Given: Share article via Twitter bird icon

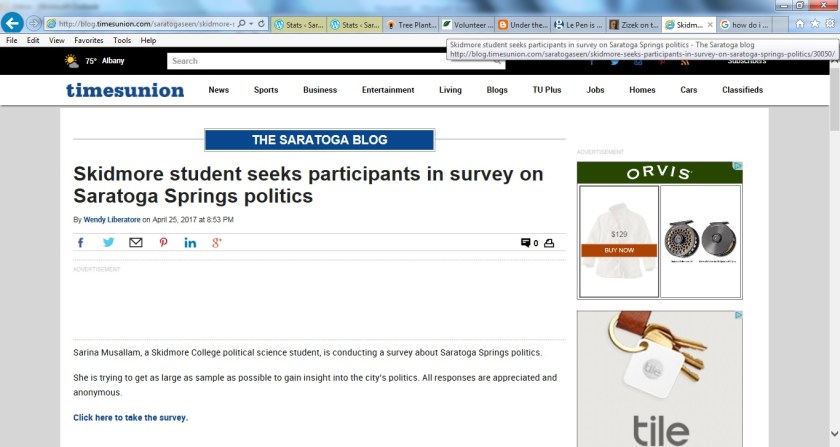Looking at the screenshot, I should click(108, 243).
